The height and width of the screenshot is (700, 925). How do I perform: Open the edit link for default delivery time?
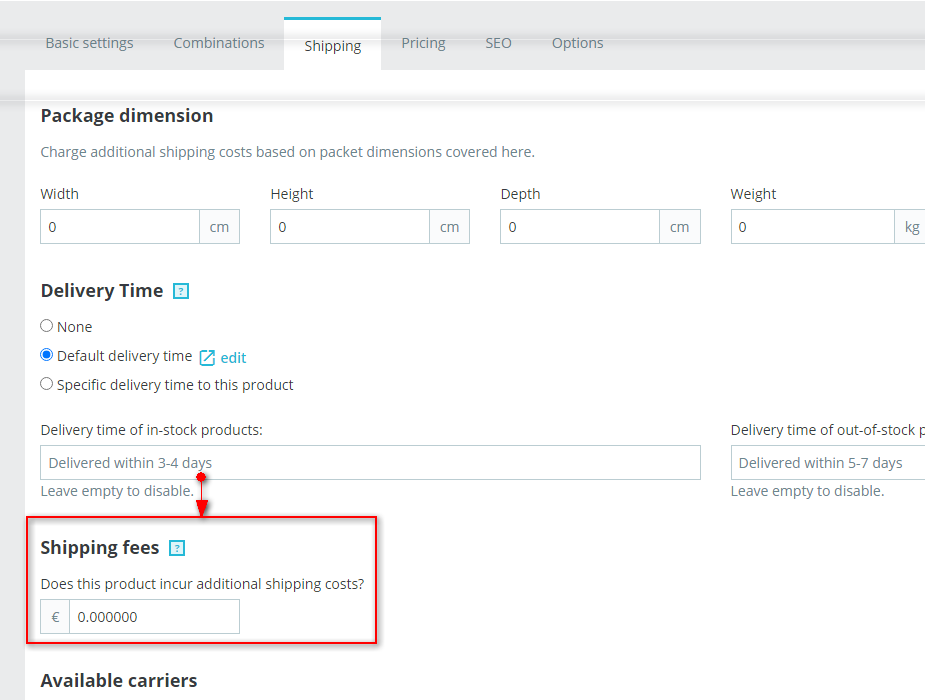[x=233, y=358]
